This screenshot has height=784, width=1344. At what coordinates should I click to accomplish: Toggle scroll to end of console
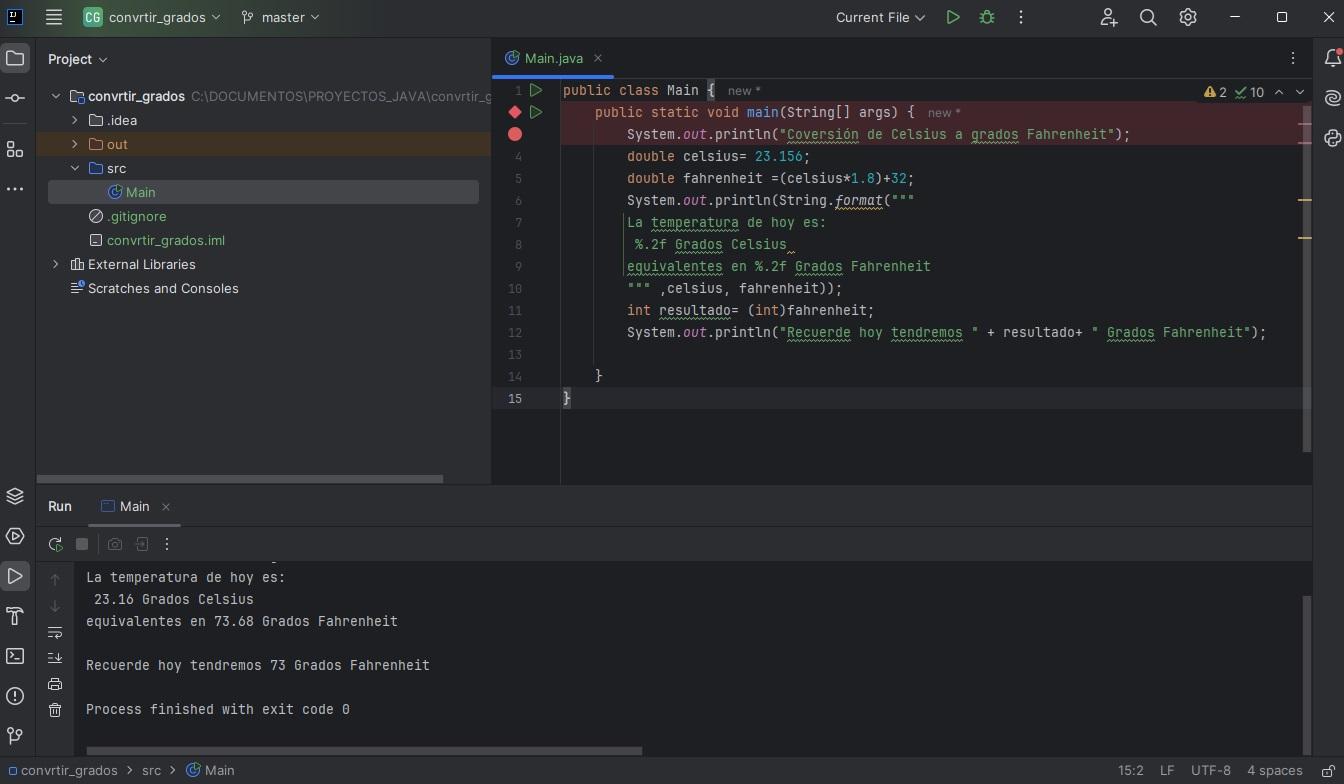55,658
